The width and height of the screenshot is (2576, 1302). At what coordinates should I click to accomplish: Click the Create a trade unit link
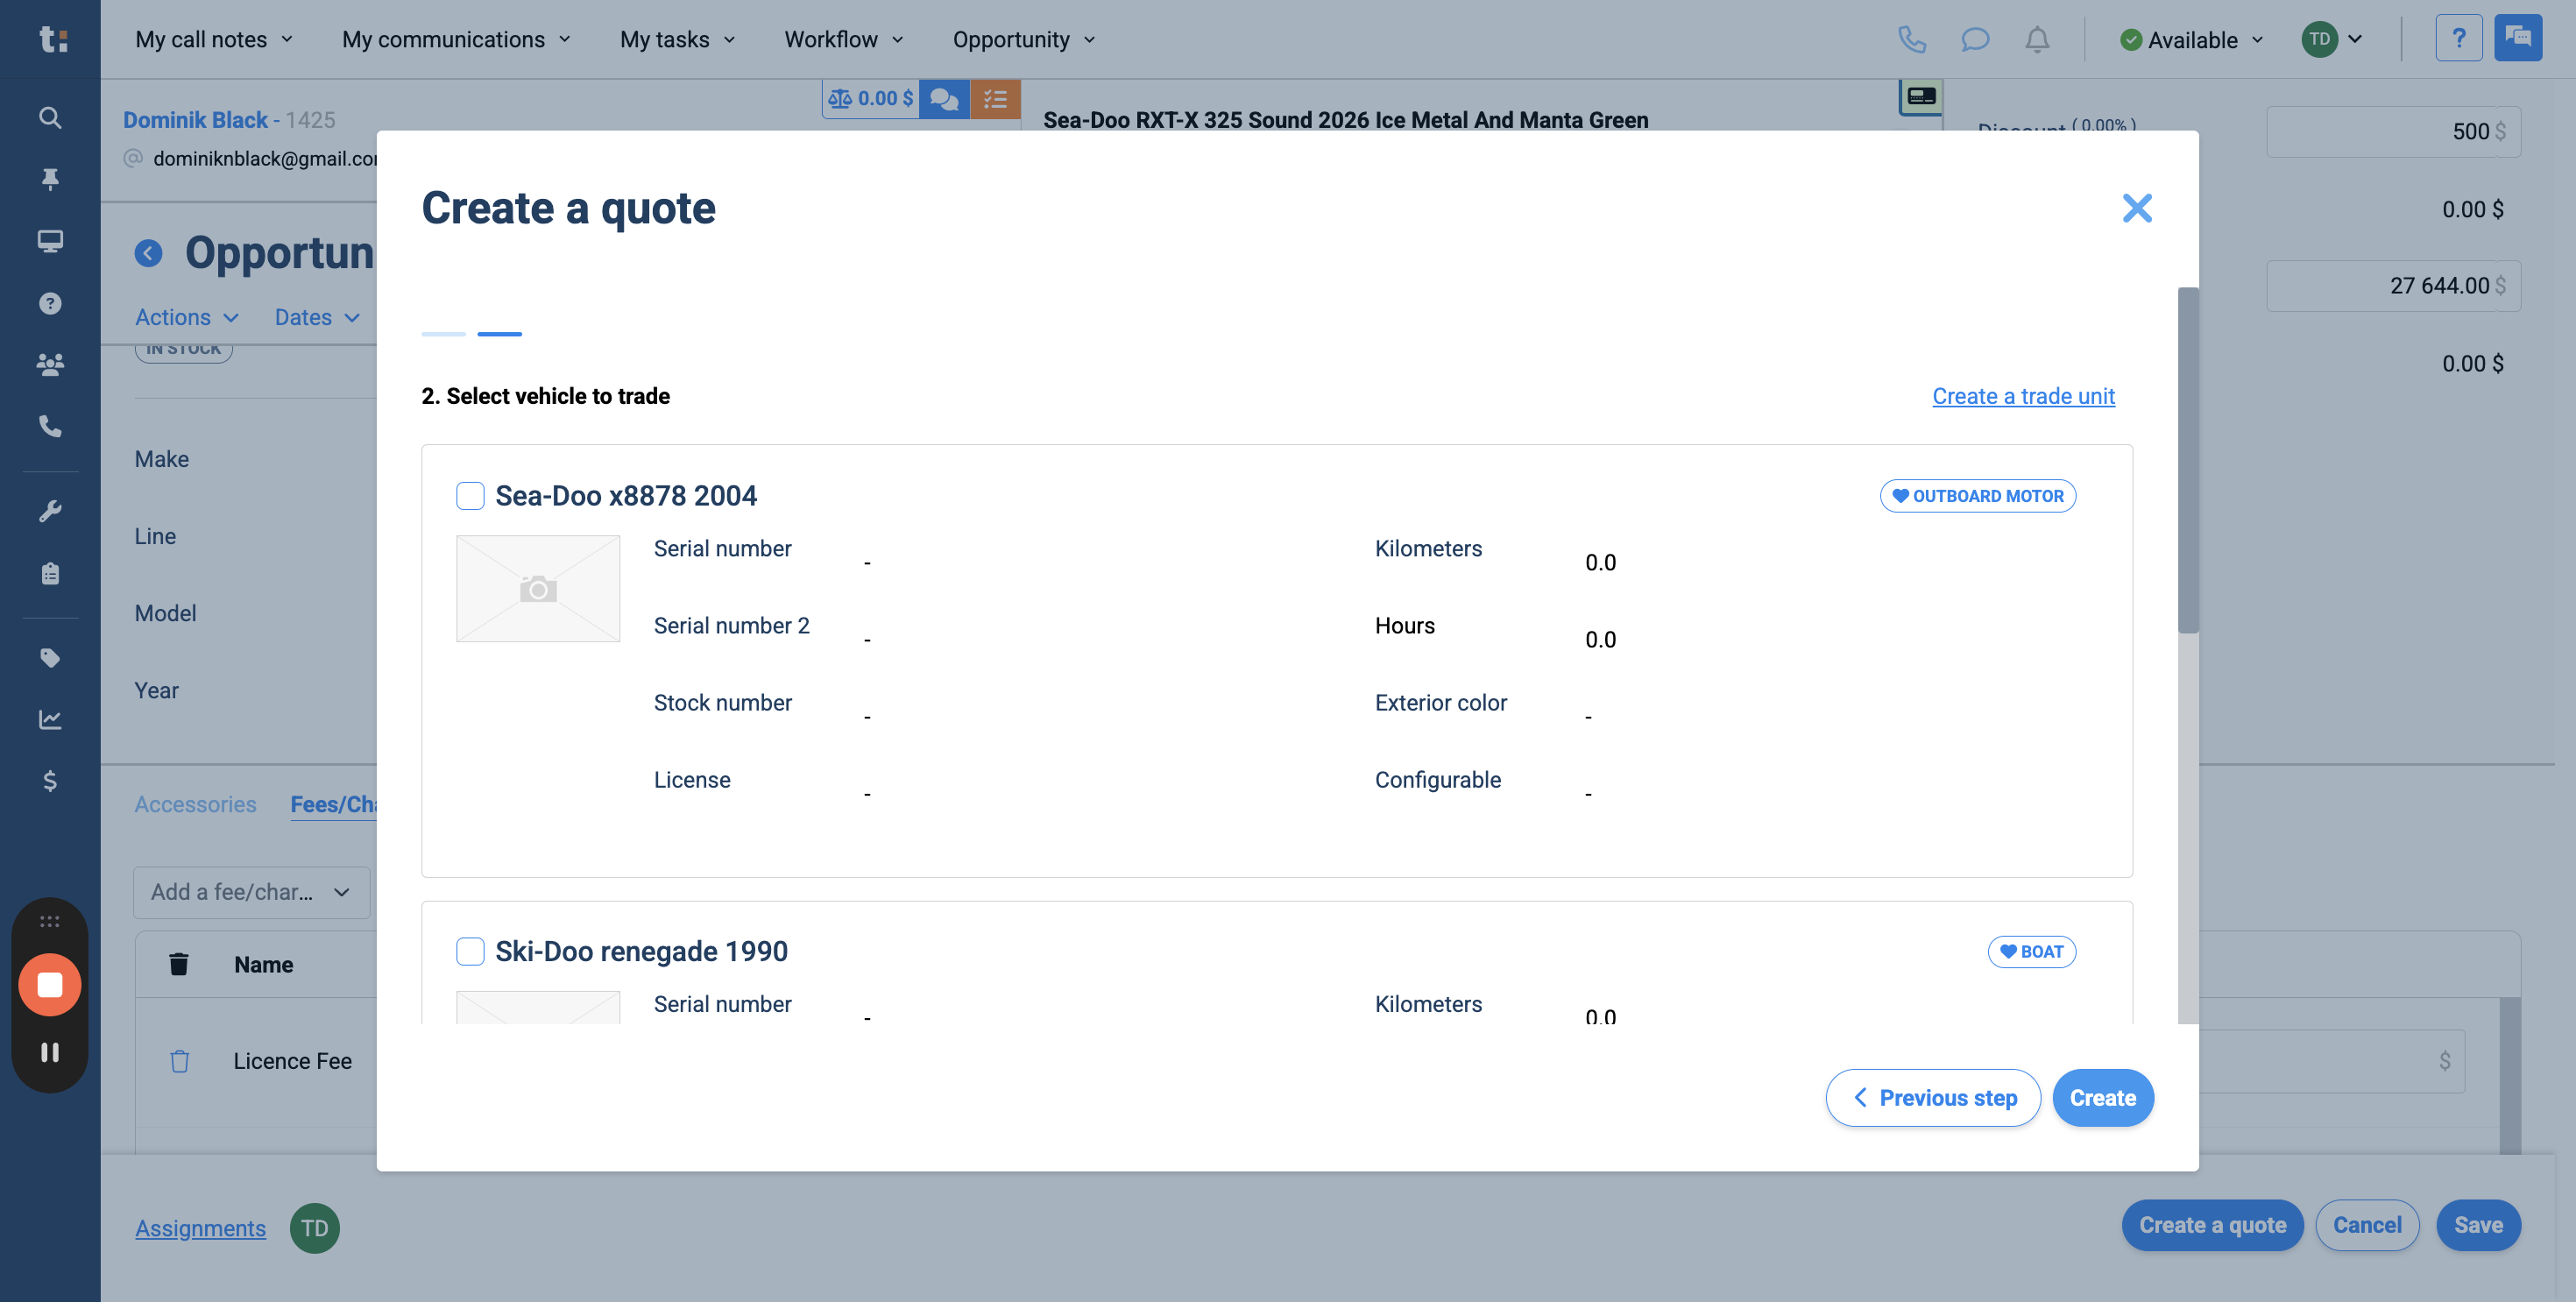click(2022, 396)
